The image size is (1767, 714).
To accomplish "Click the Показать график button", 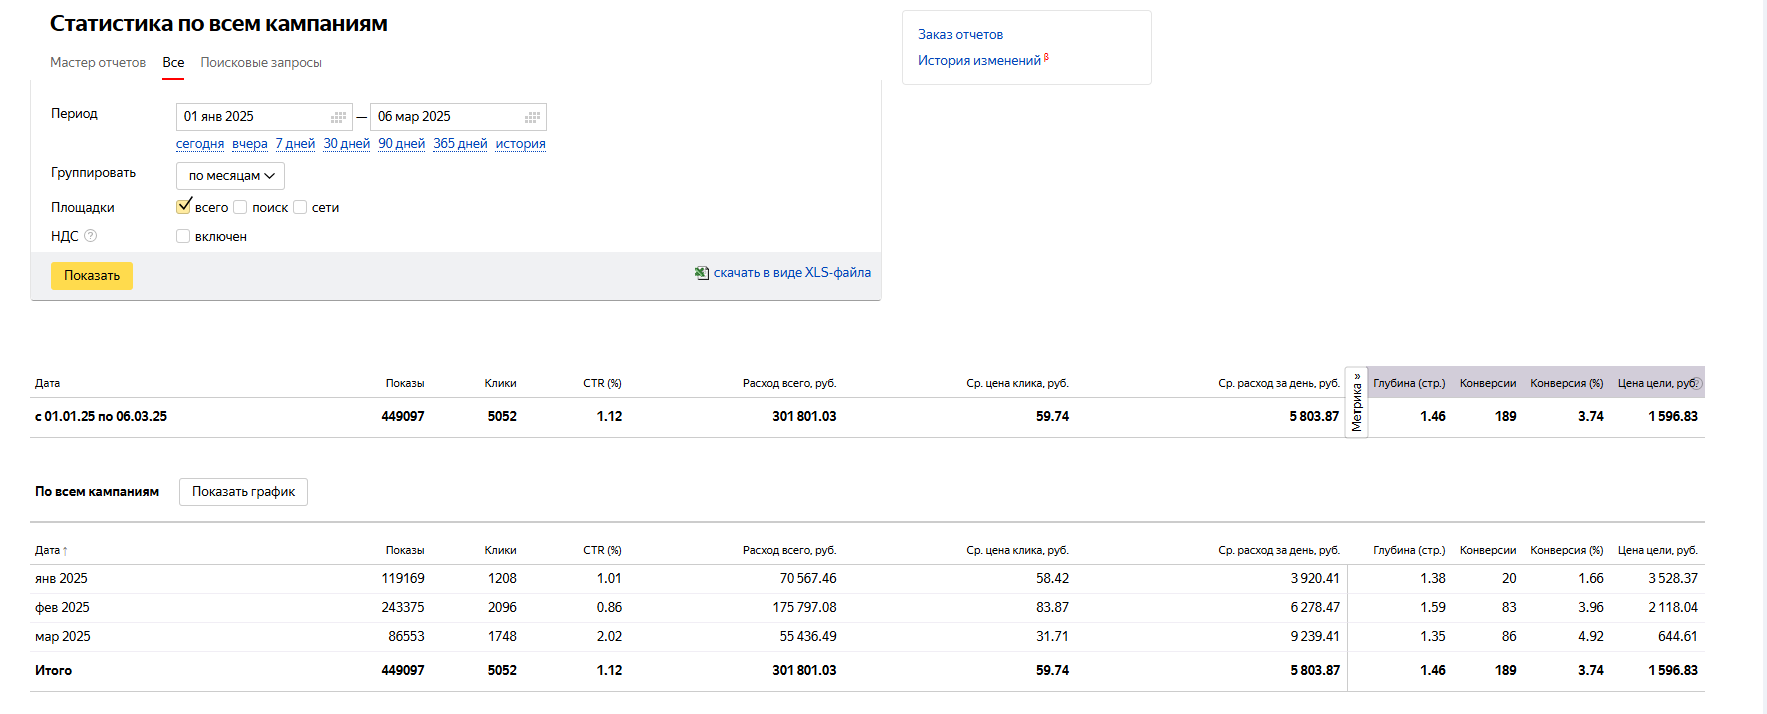I will 243,492.
